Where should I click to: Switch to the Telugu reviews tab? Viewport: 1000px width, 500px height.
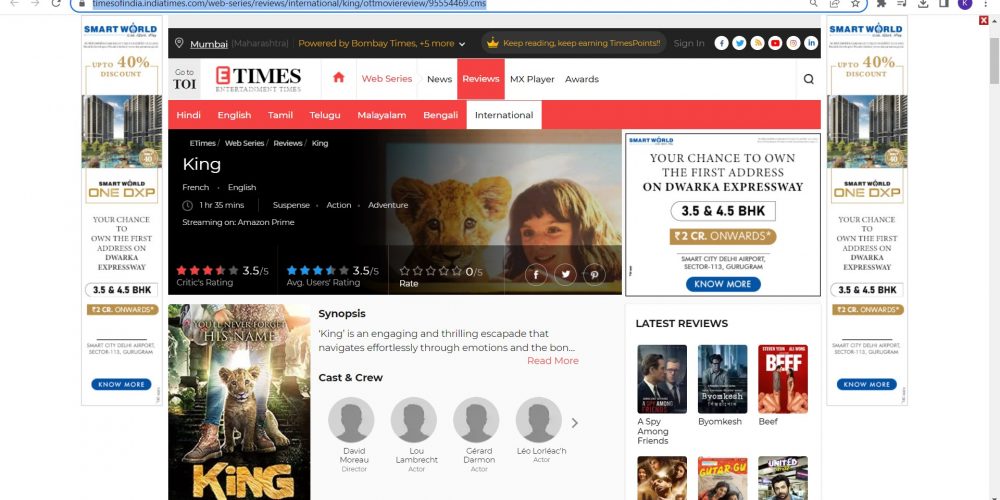click(325, 115)
